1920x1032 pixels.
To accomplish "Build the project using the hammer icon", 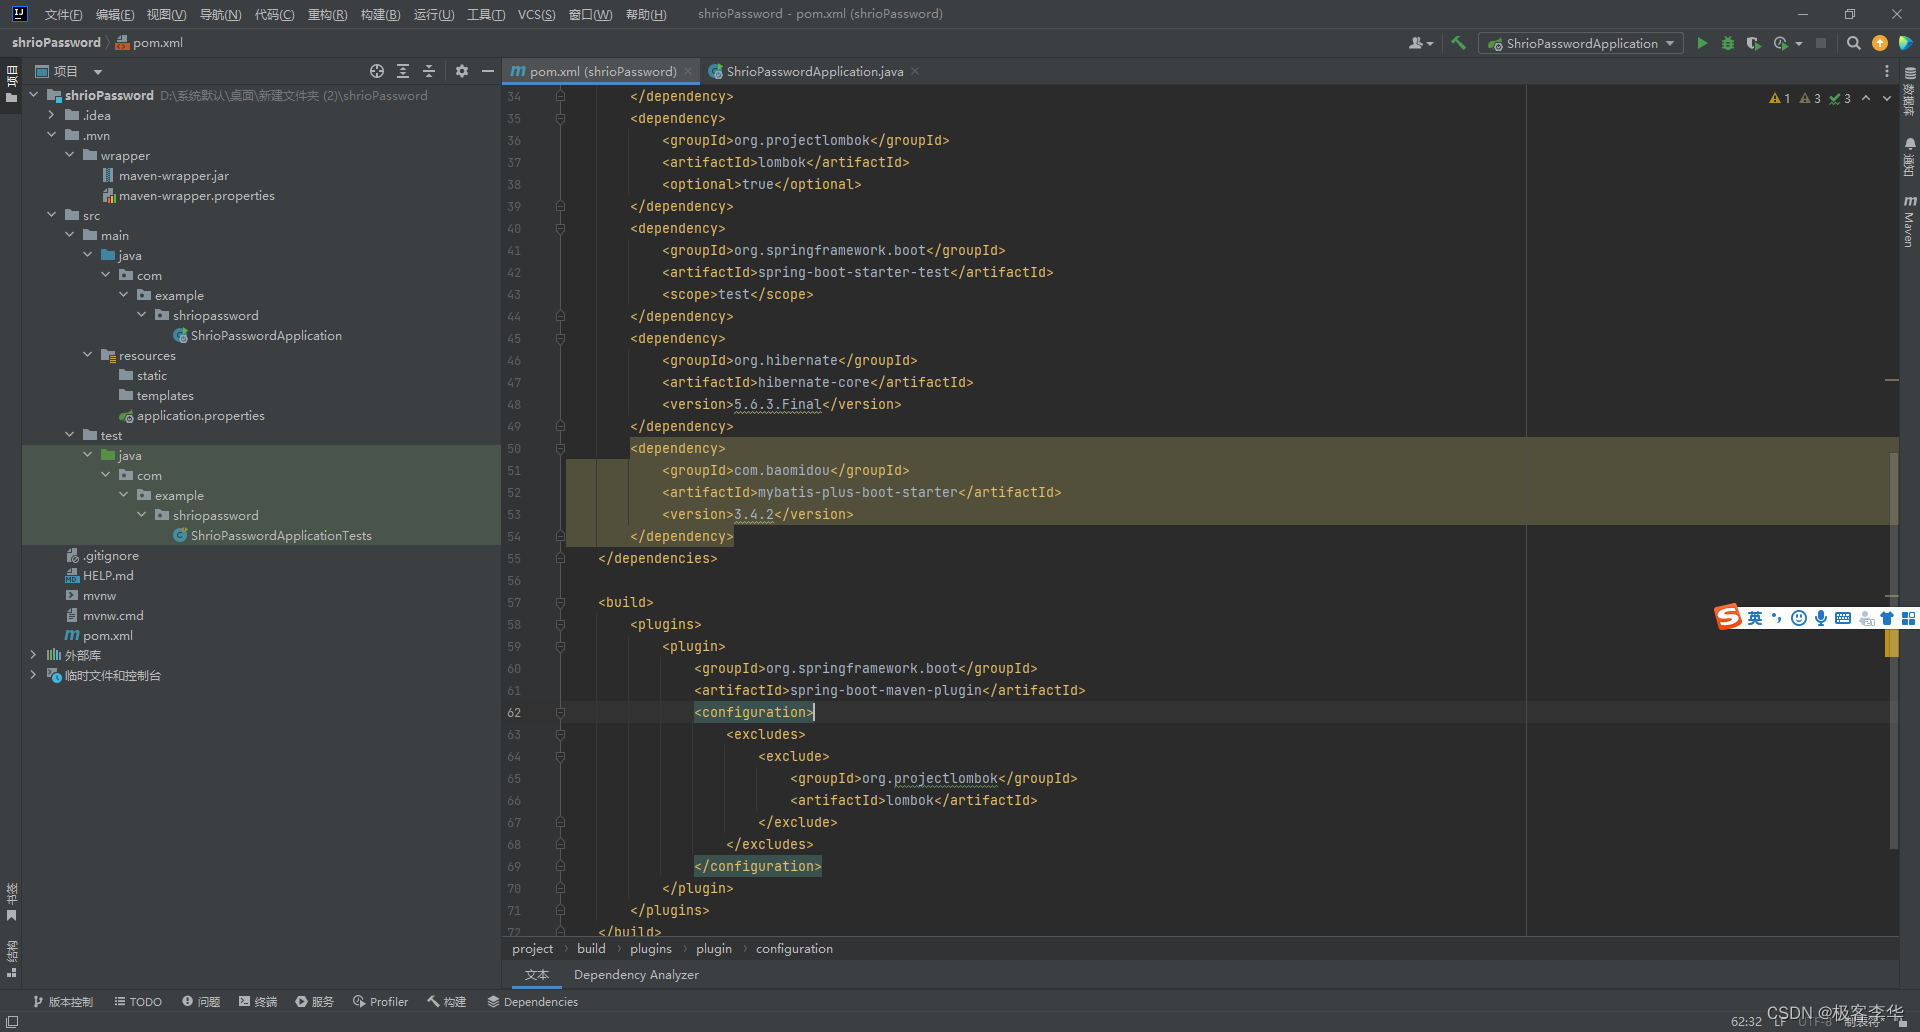I will click(x=1457, y=43).
